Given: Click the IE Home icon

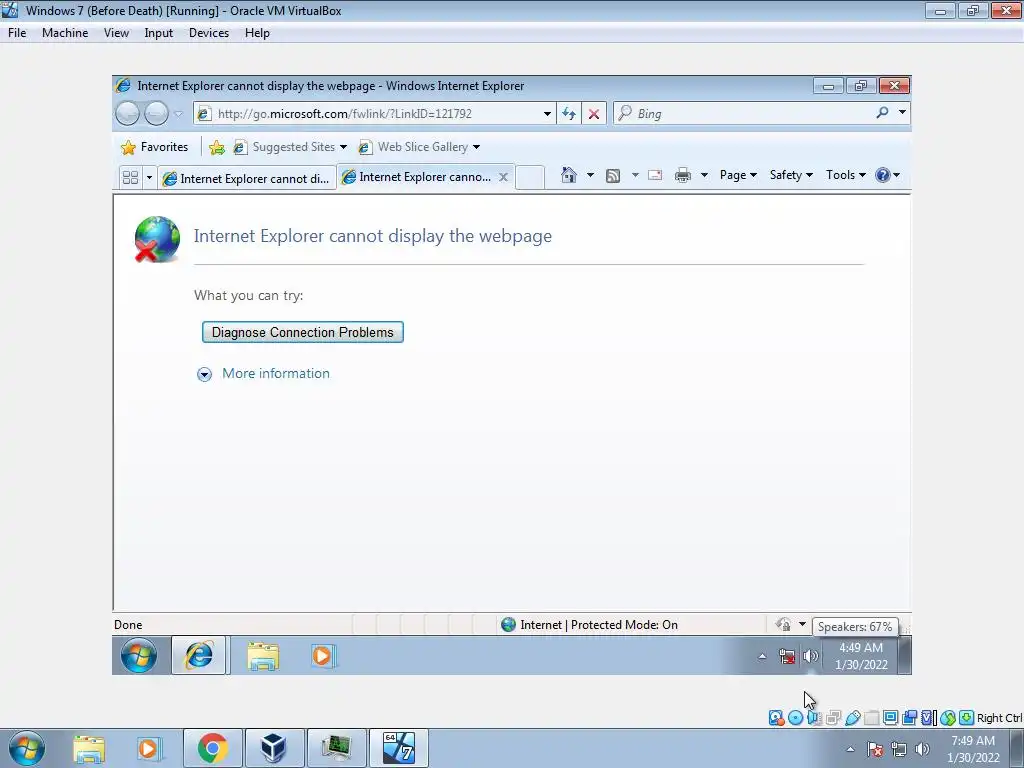Looking at the screenshot, I should click(x=569, y=175).
